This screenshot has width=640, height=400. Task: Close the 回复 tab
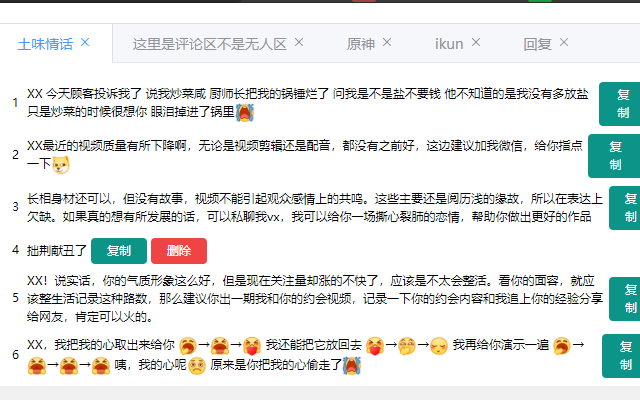click(564, 42)
